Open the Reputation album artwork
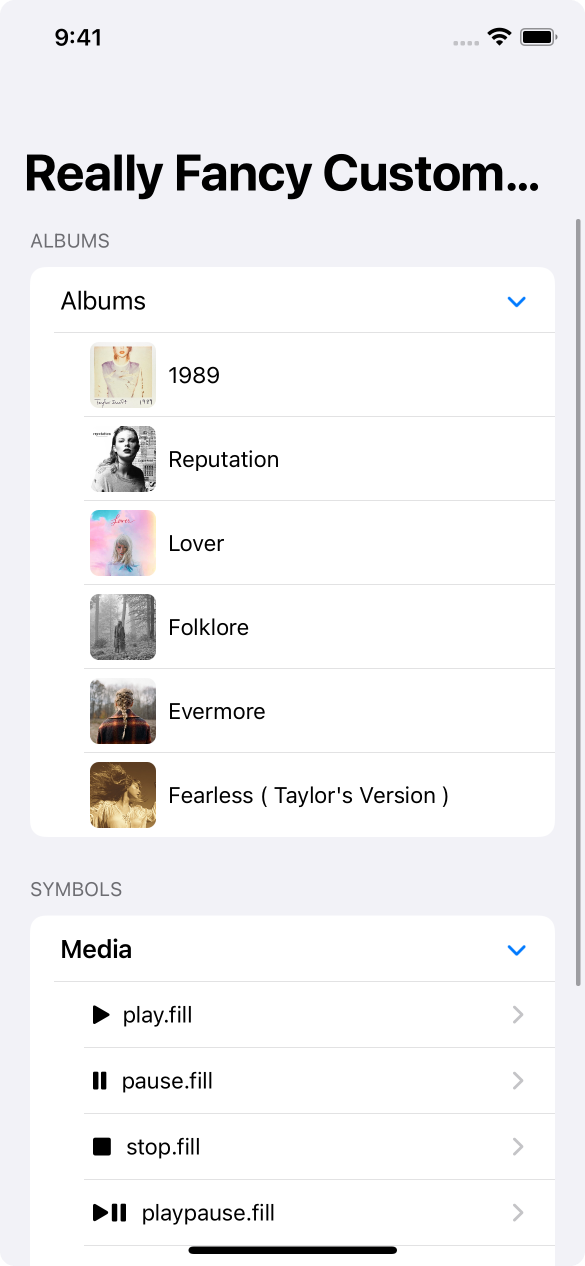The height and width of the screenshot is (1266, 585). [x=122, y=458]
